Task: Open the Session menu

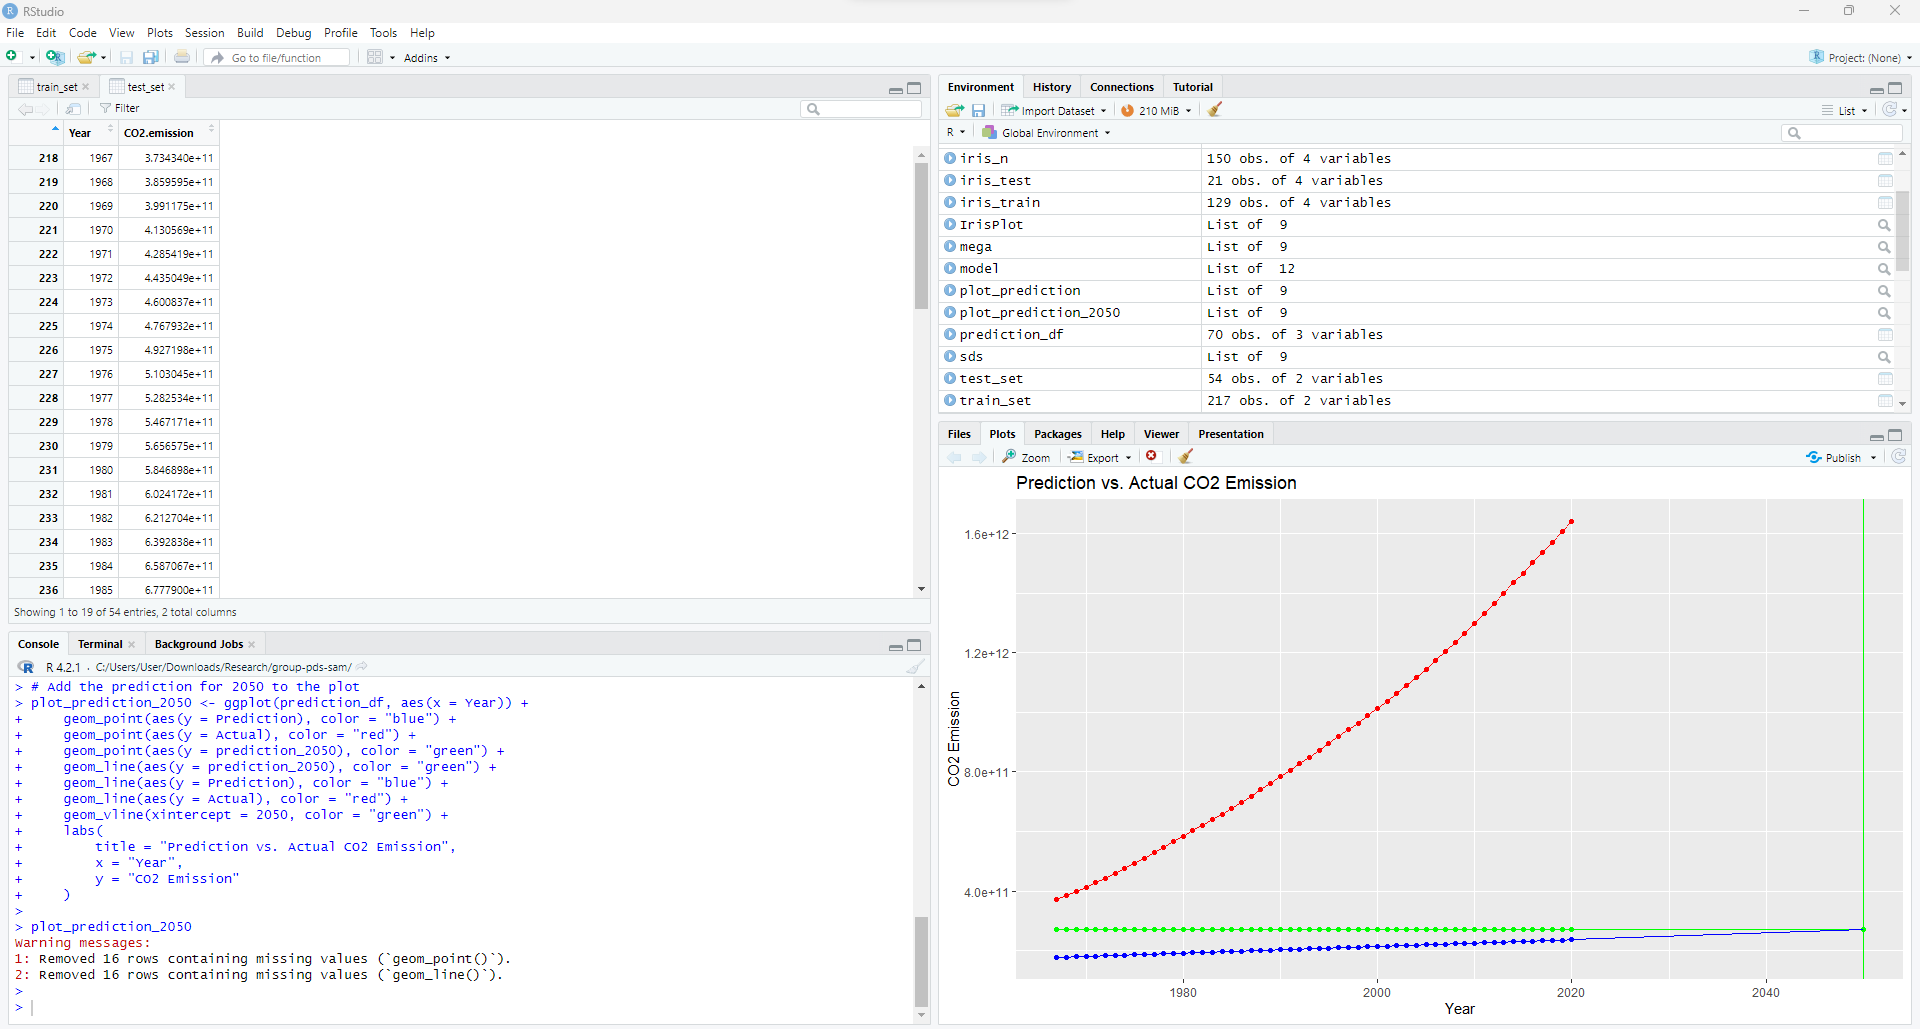Action: pyautogui.click(x=204, y=33)
